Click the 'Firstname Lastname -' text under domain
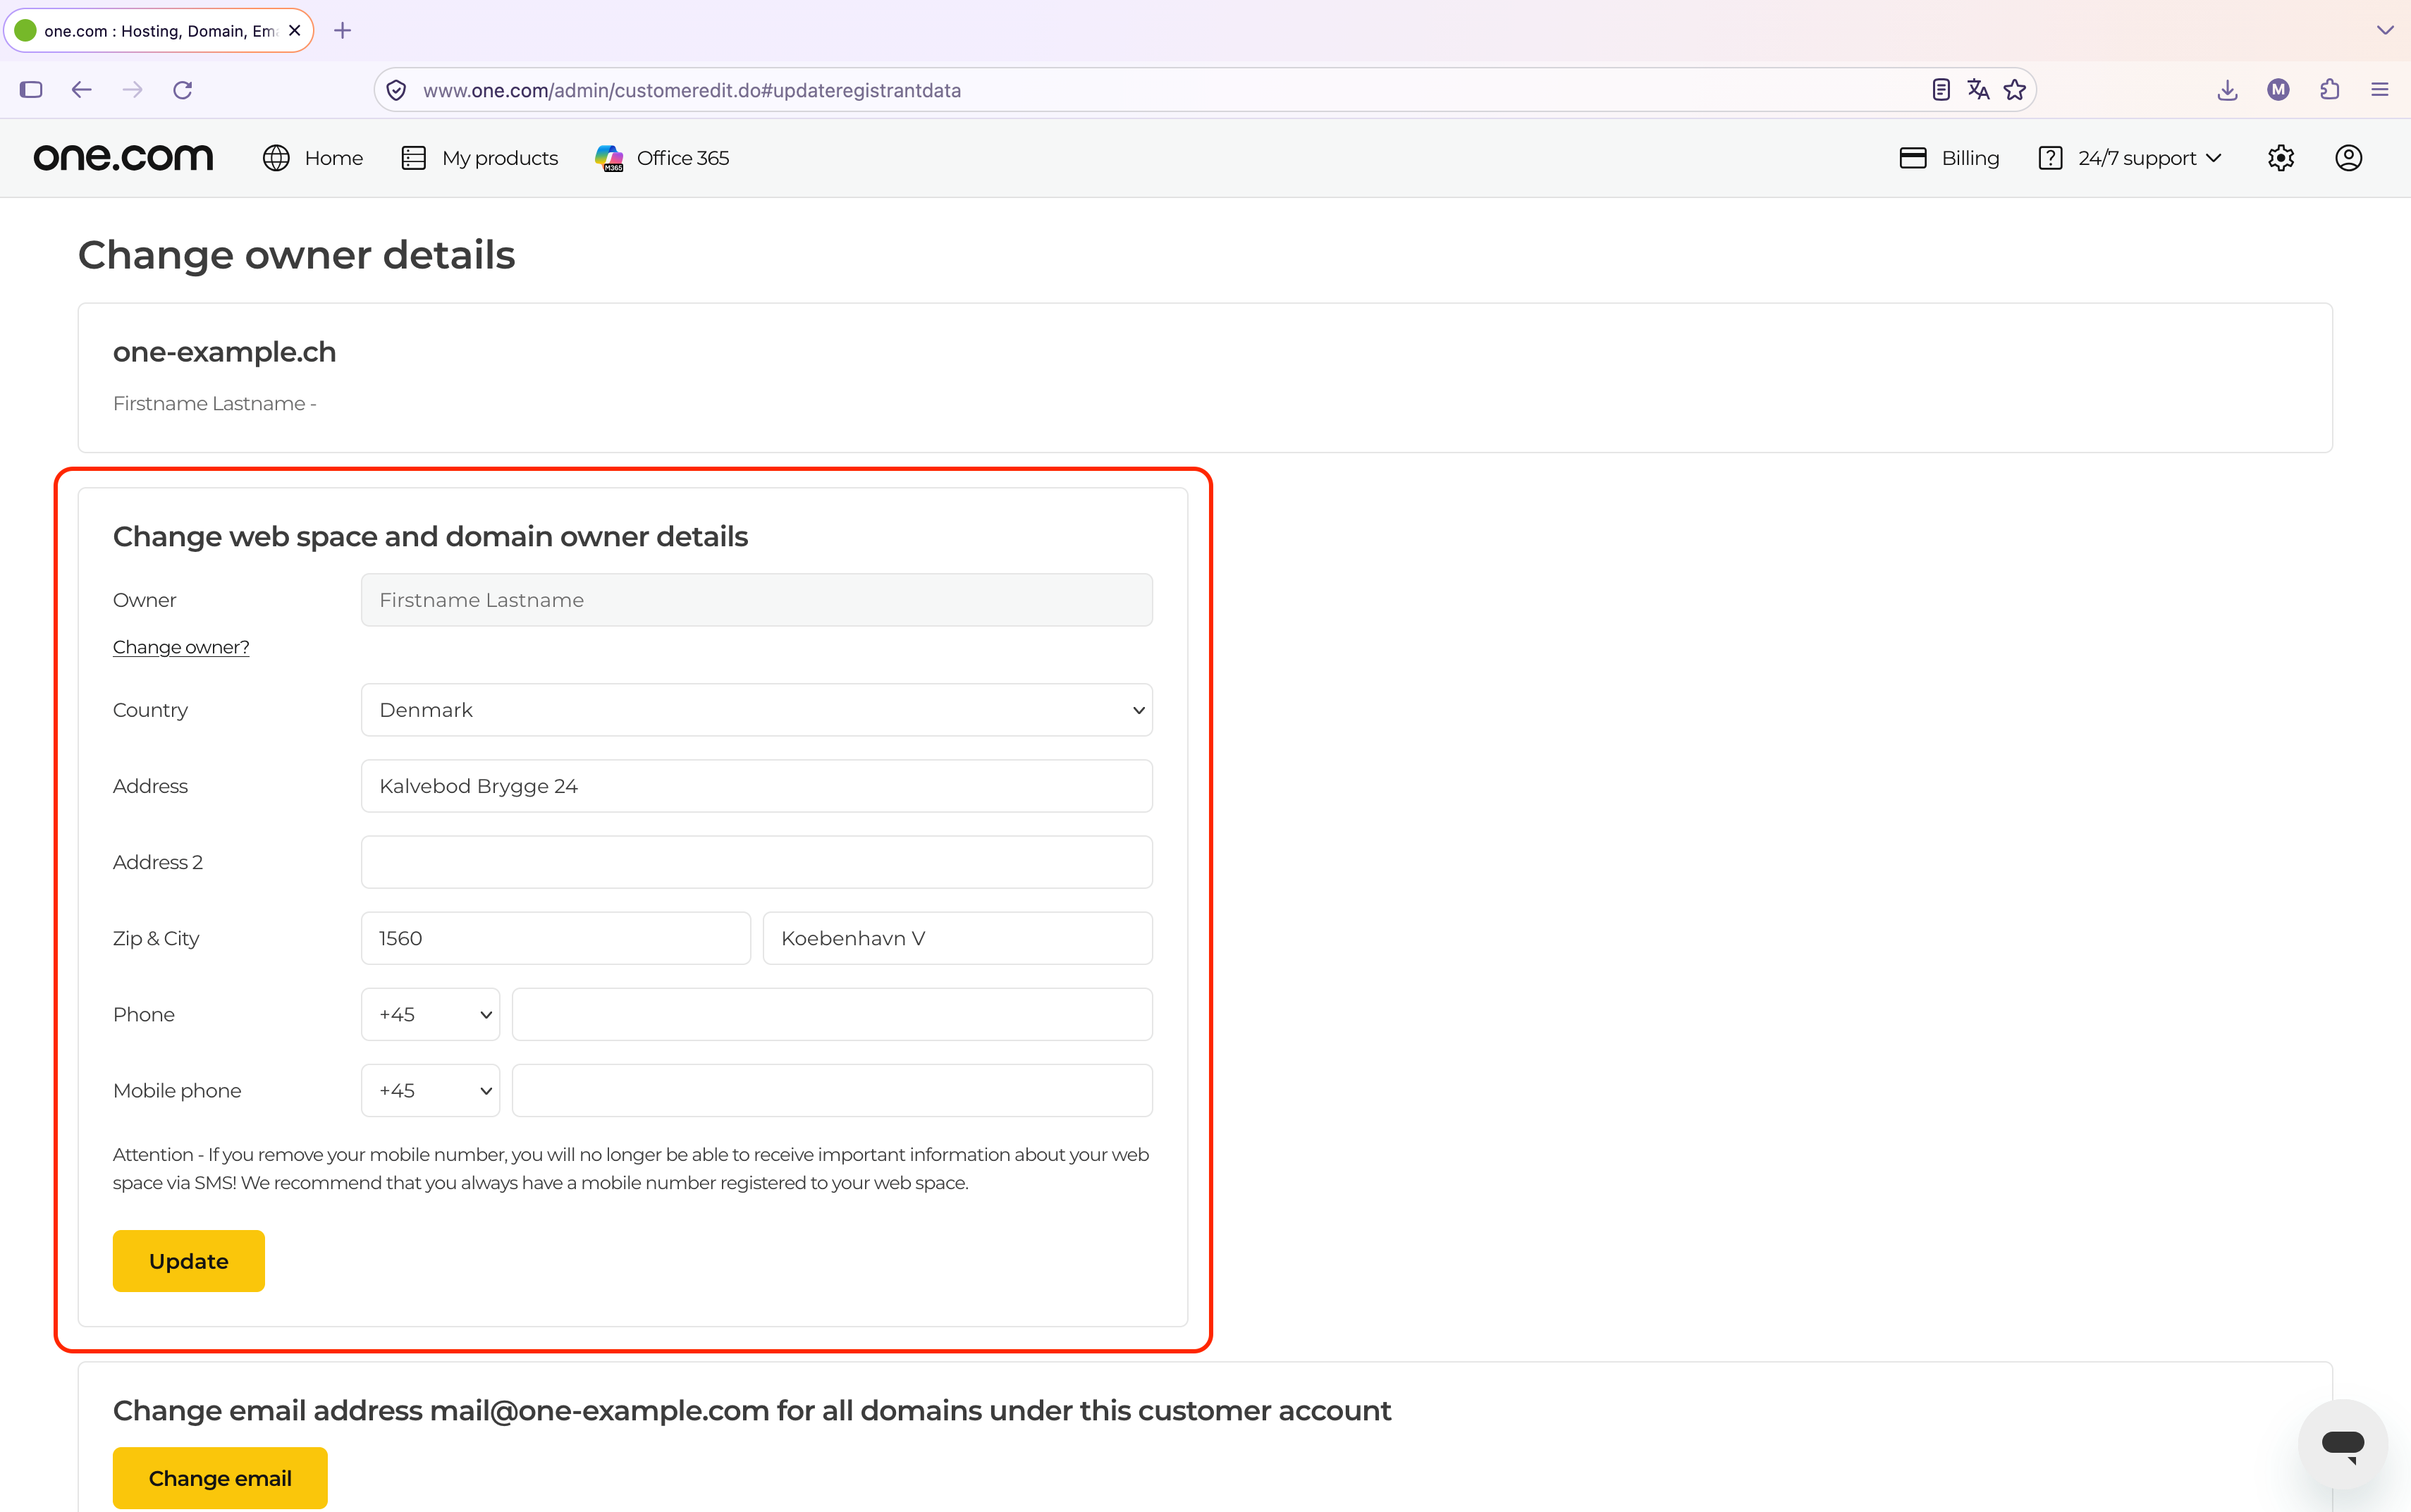2411x1512 pixels. [x=215, y=404]
